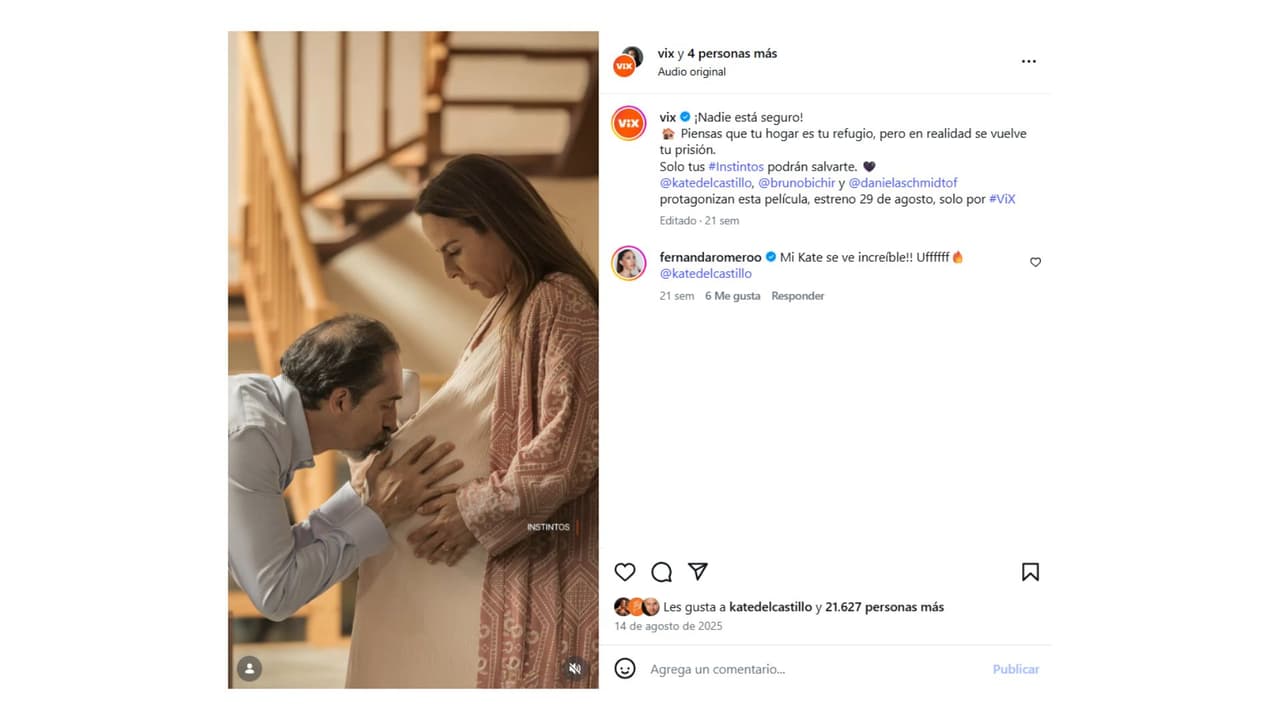Open the #Instintos hashtag link

click(736, 166)
